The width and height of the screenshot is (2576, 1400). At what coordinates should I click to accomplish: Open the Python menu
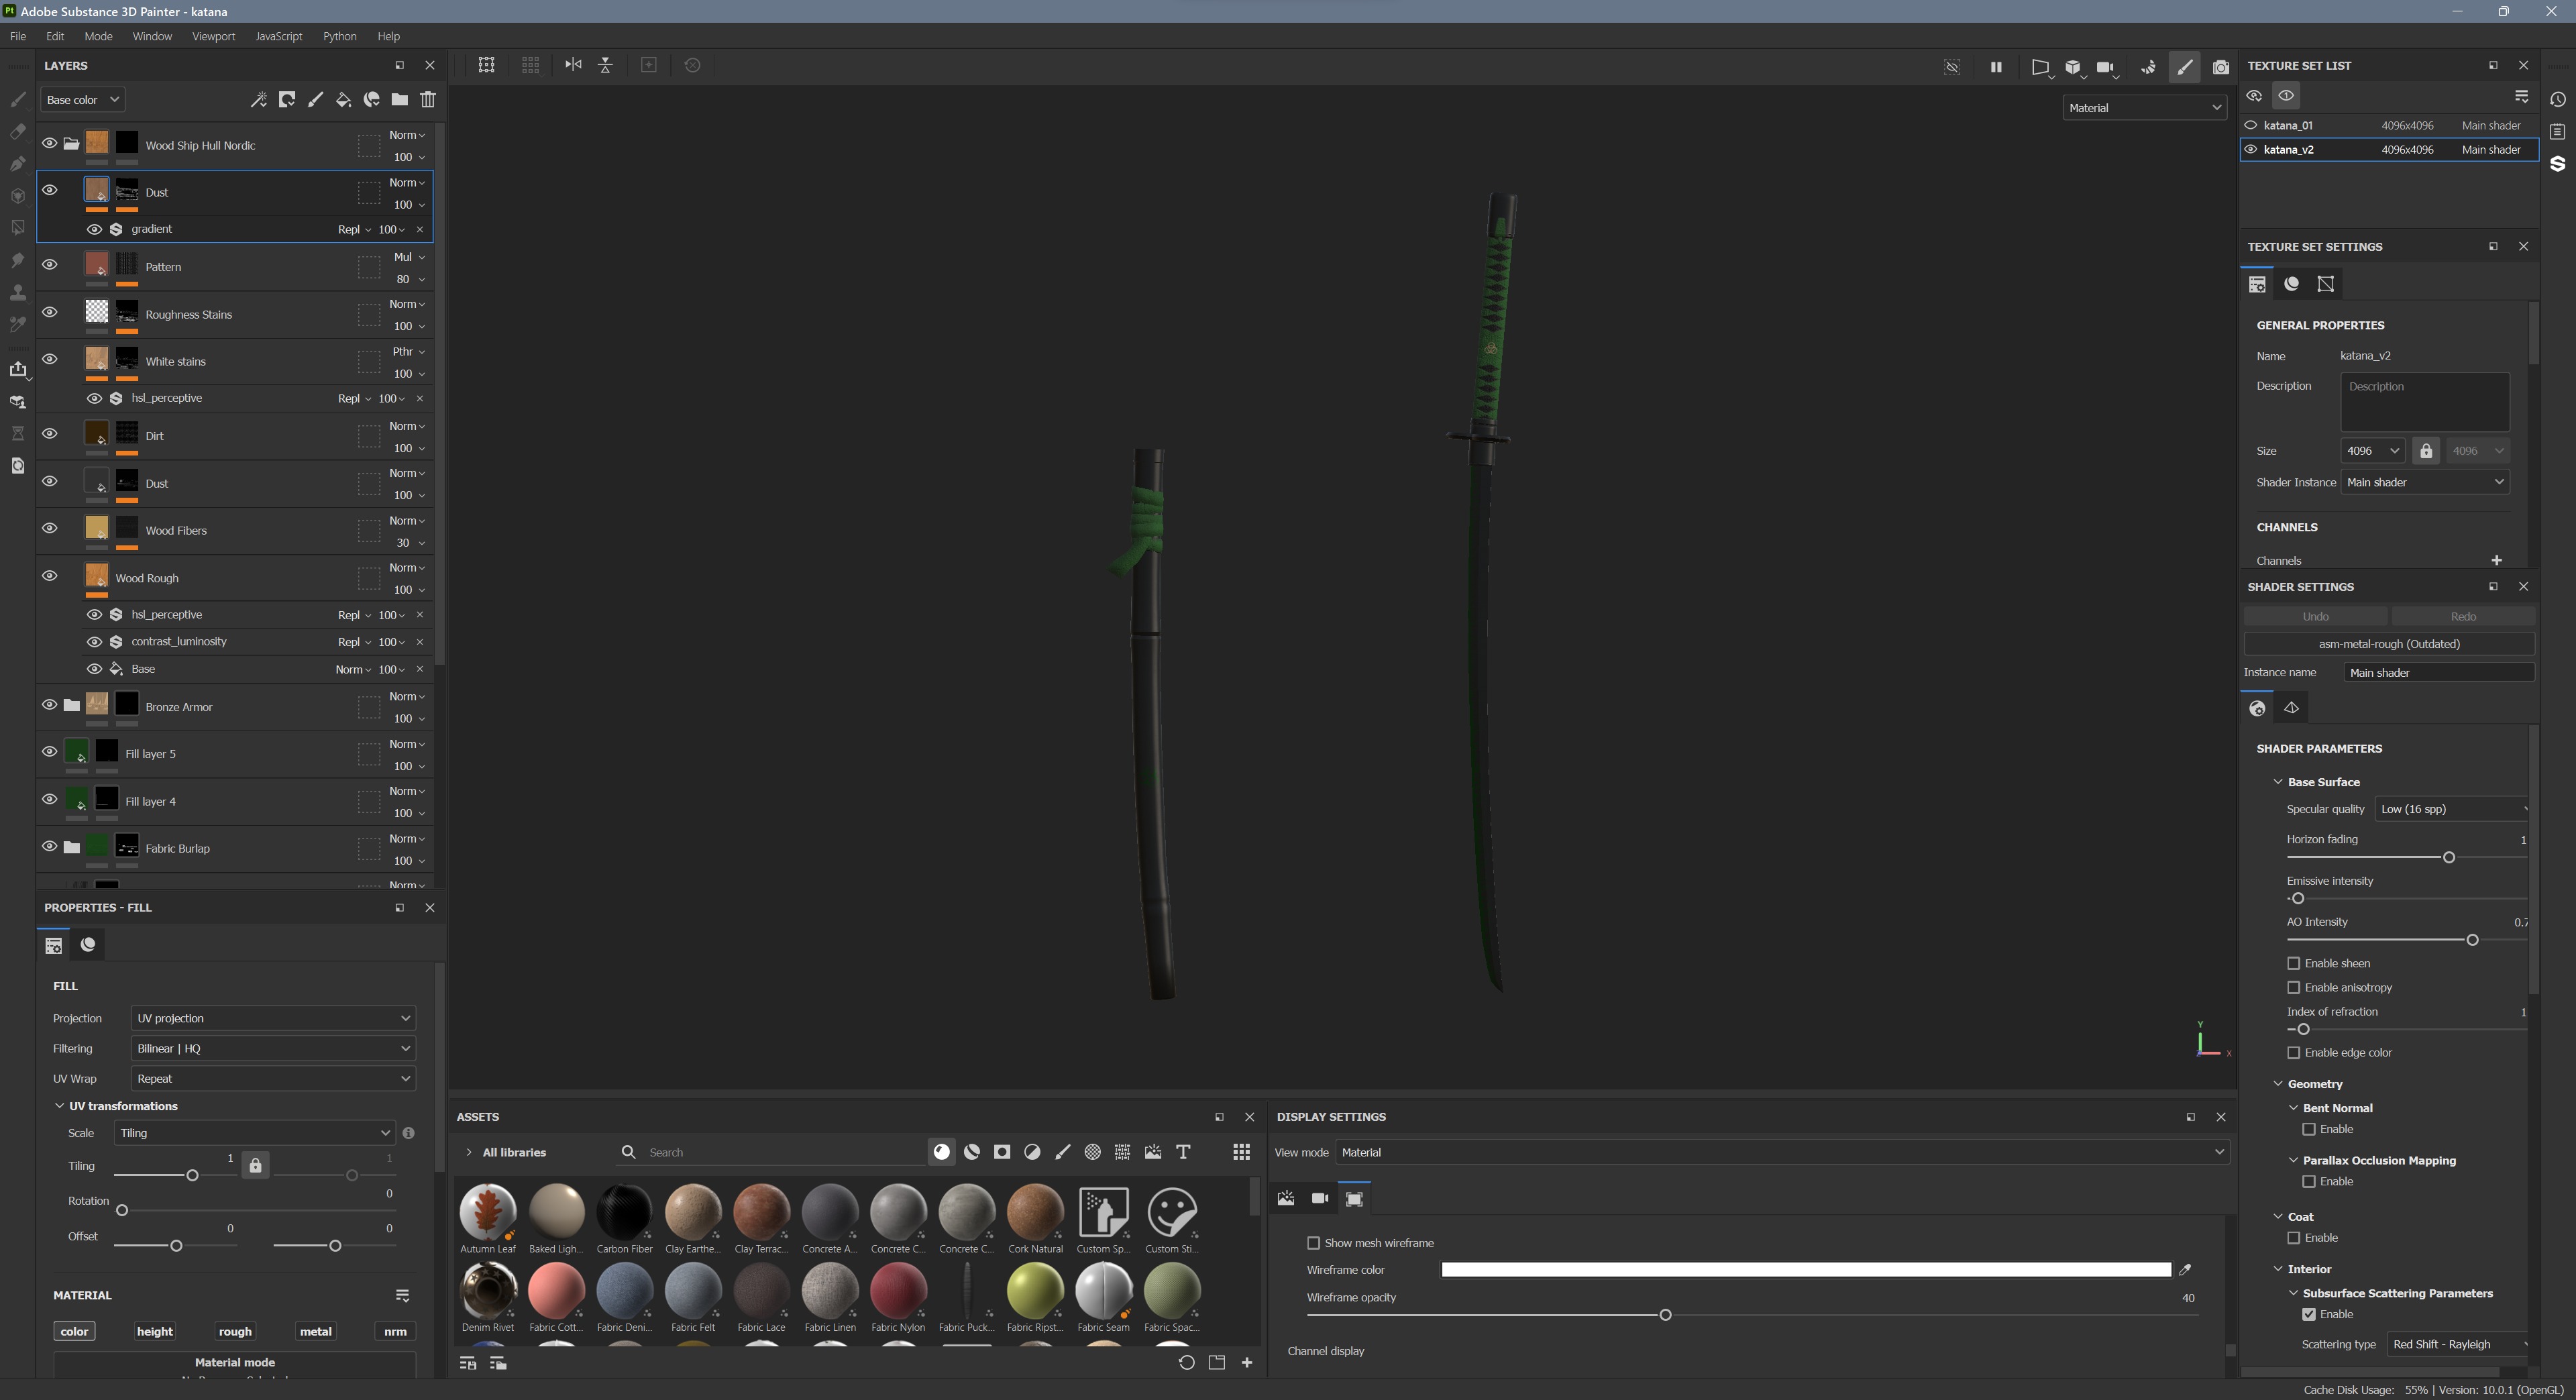pos(339,36)
